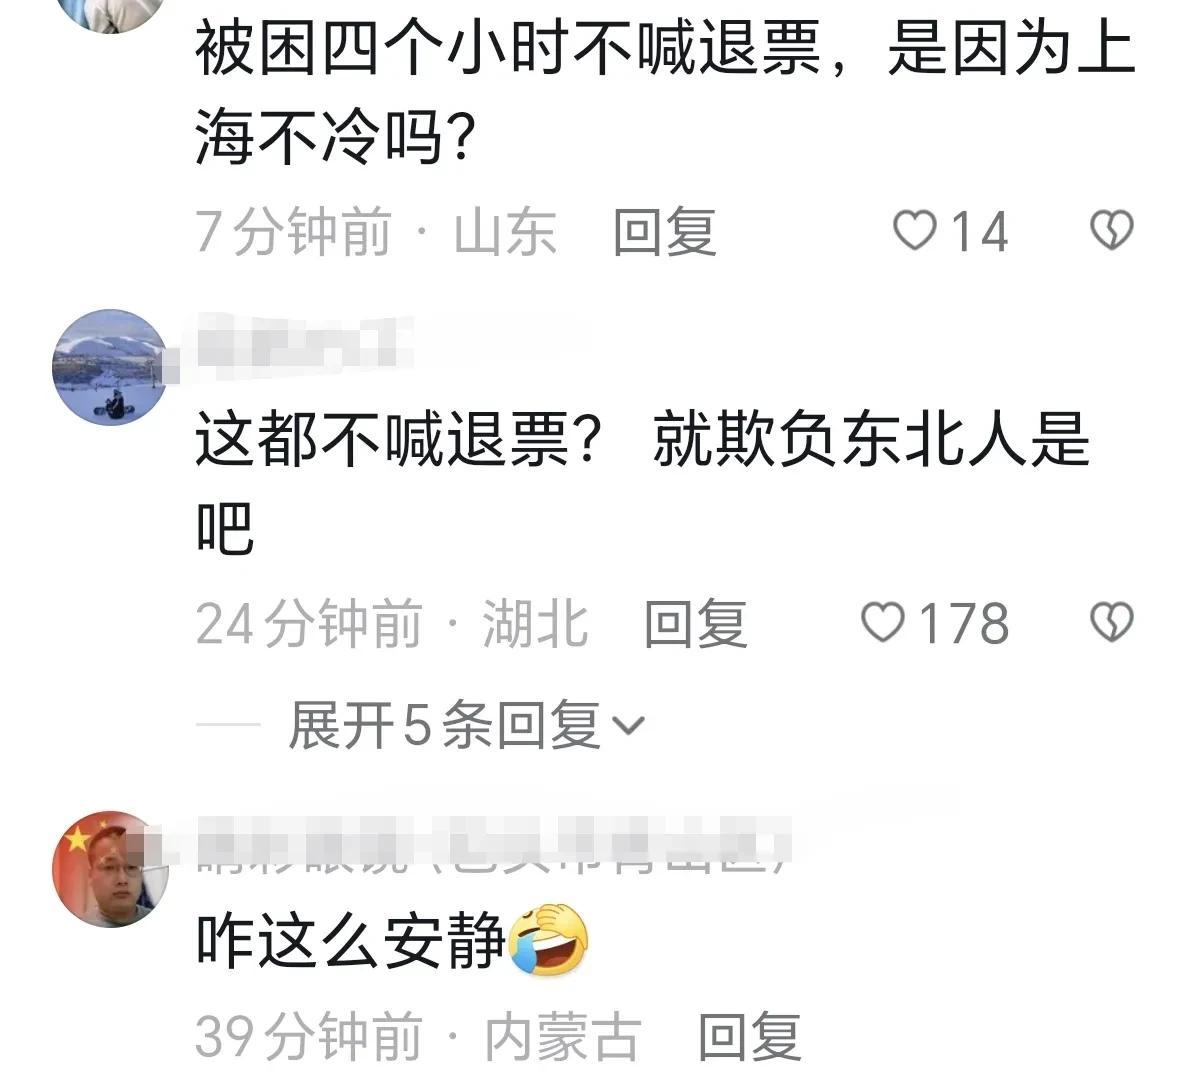Tap the laughing-crying emoji in the comment

point(549,941)
